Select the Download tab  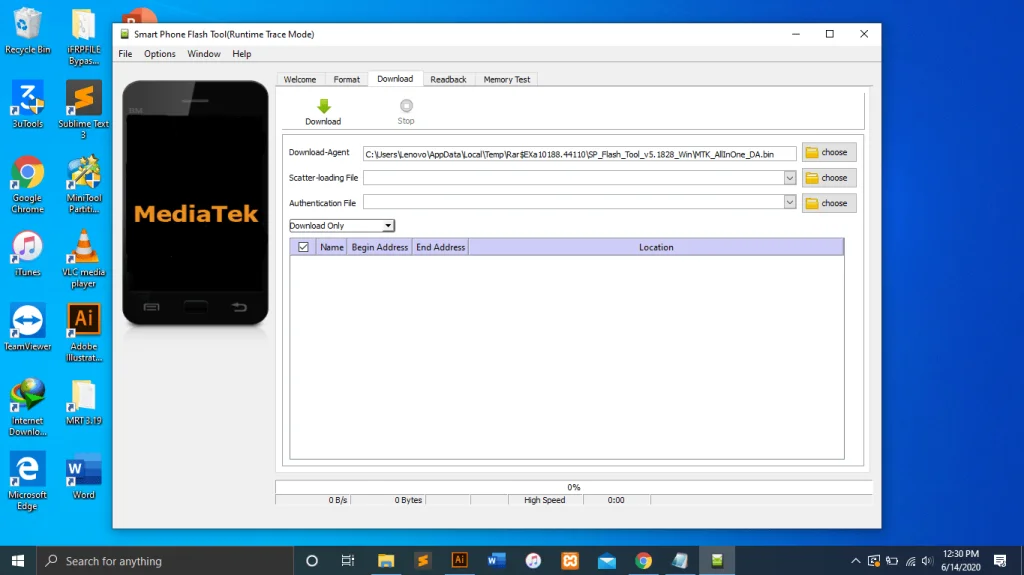click(x=395, y=78)
